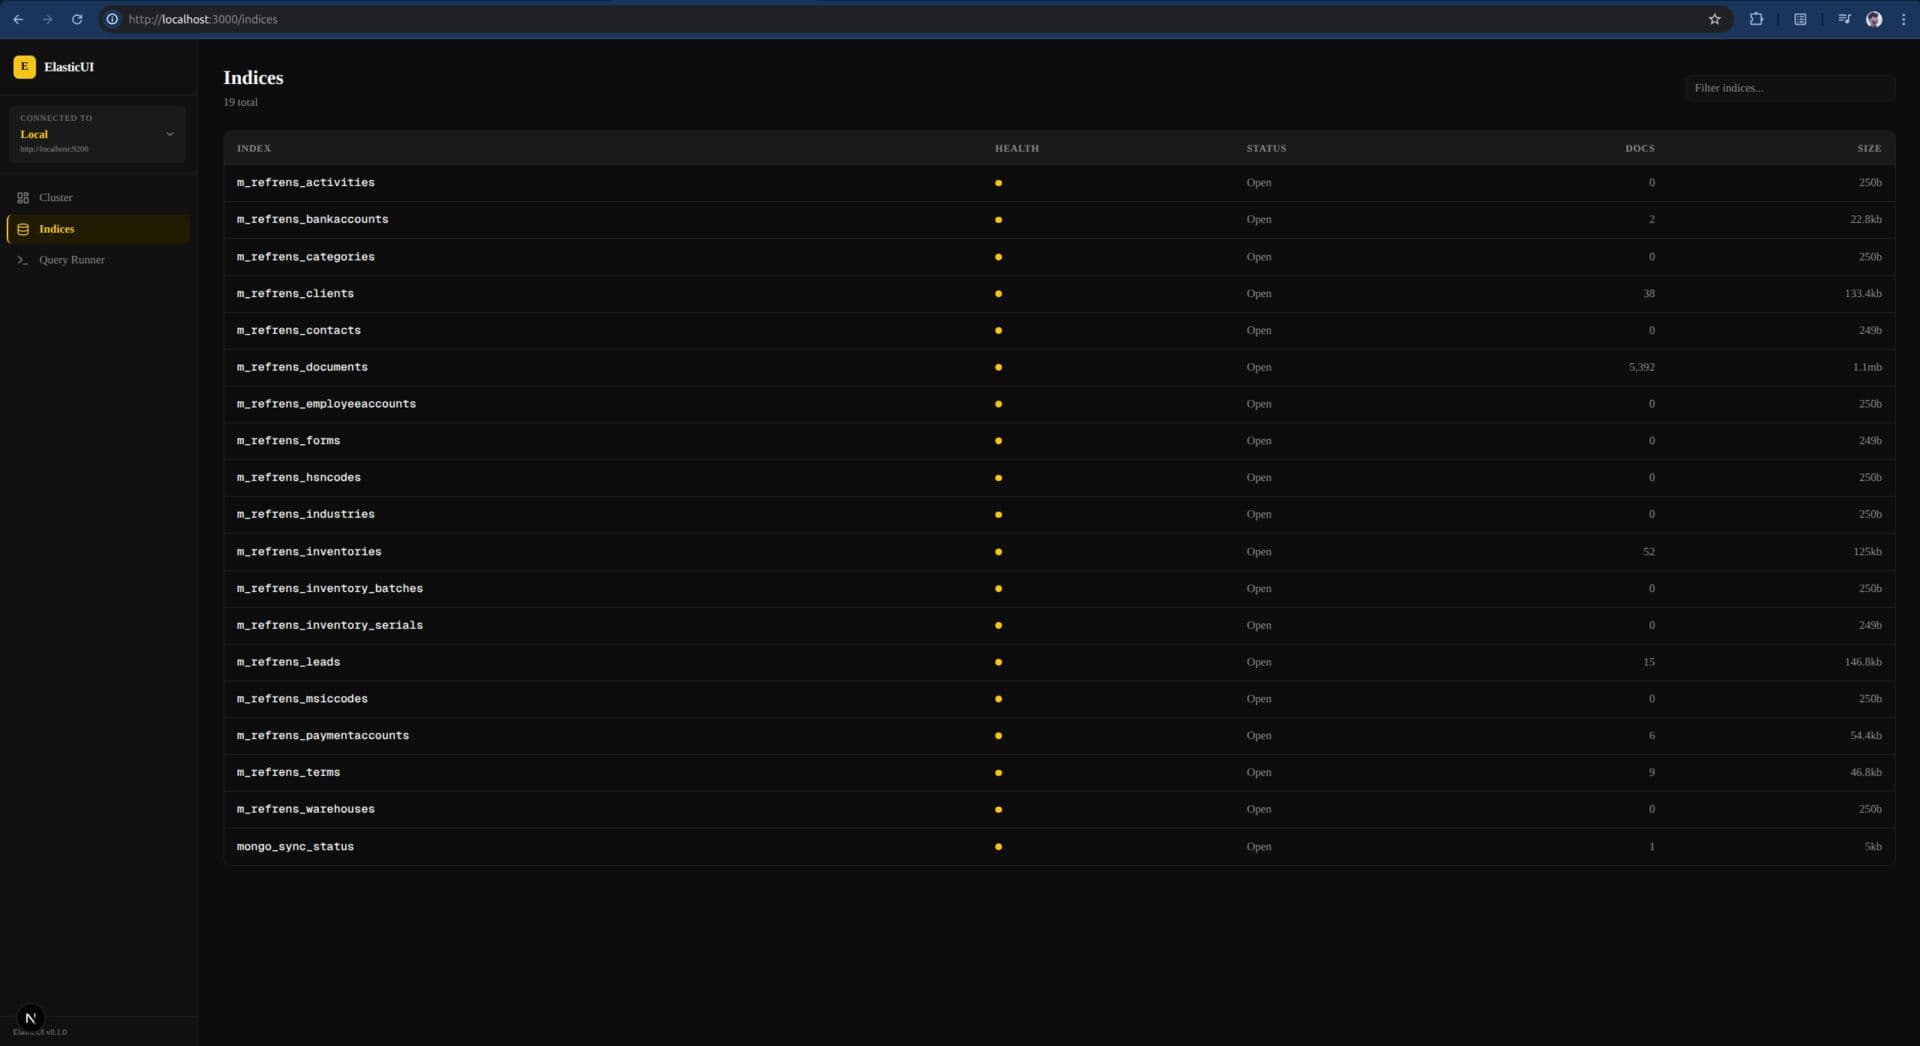The width and height of the screenshot is (1920, 1046).
Task: Click the Query Runner terminal icon
Action: point(23,260)
